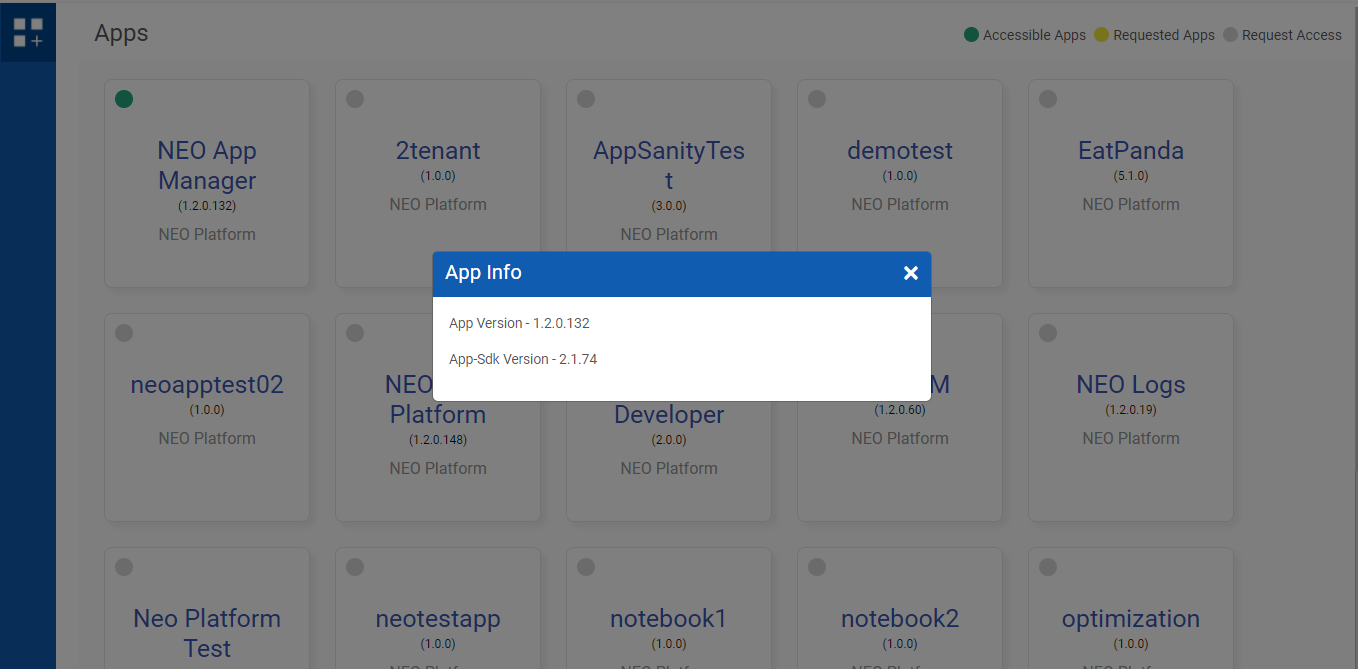This screenshot has height=669, width=1358.
Task: Click the status dot on optimization card
Action: [1048, 567]
